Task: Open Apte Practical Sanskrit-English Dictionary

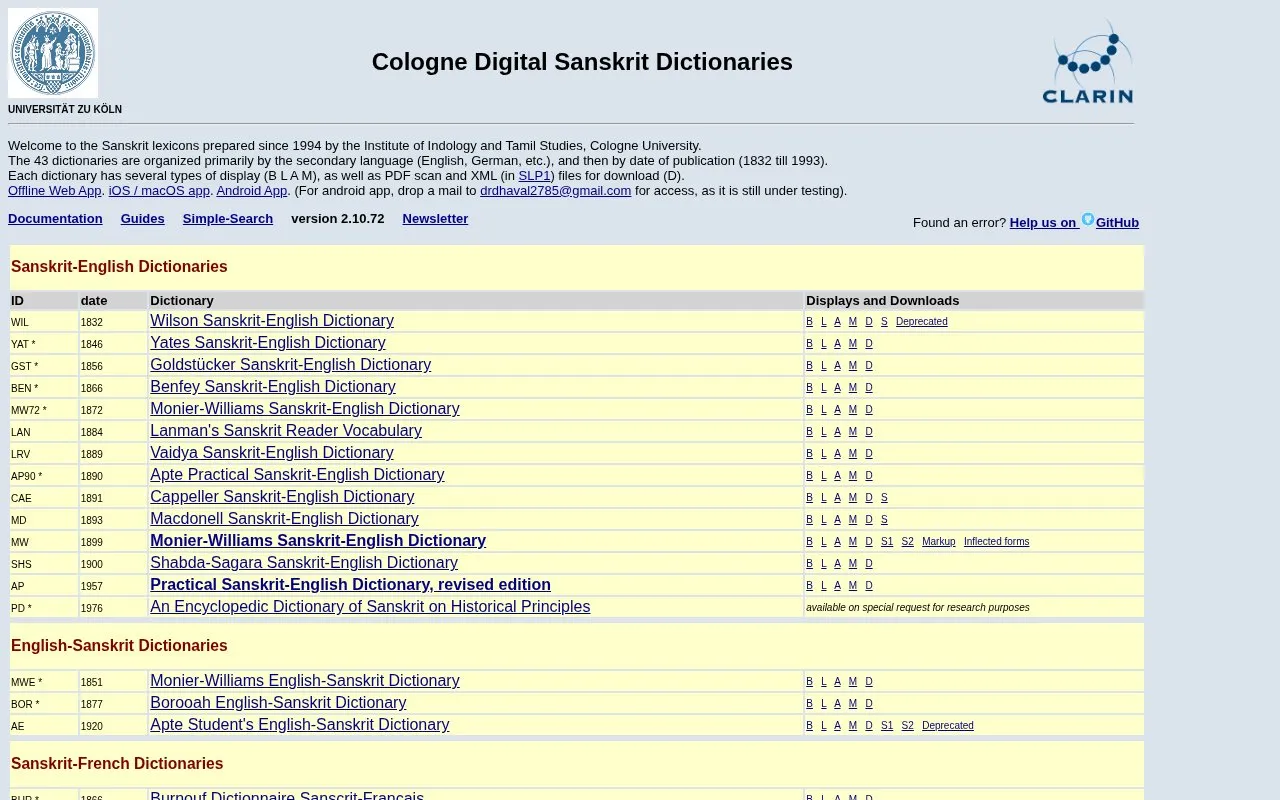Action: [x=297, y=475]
